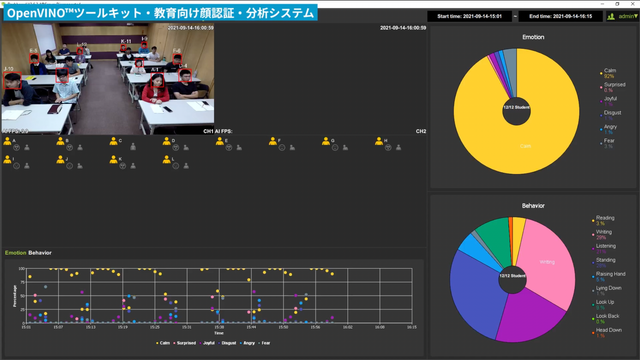
Task: Select face box labeled K-11 in video
Action: coord(123,48)
